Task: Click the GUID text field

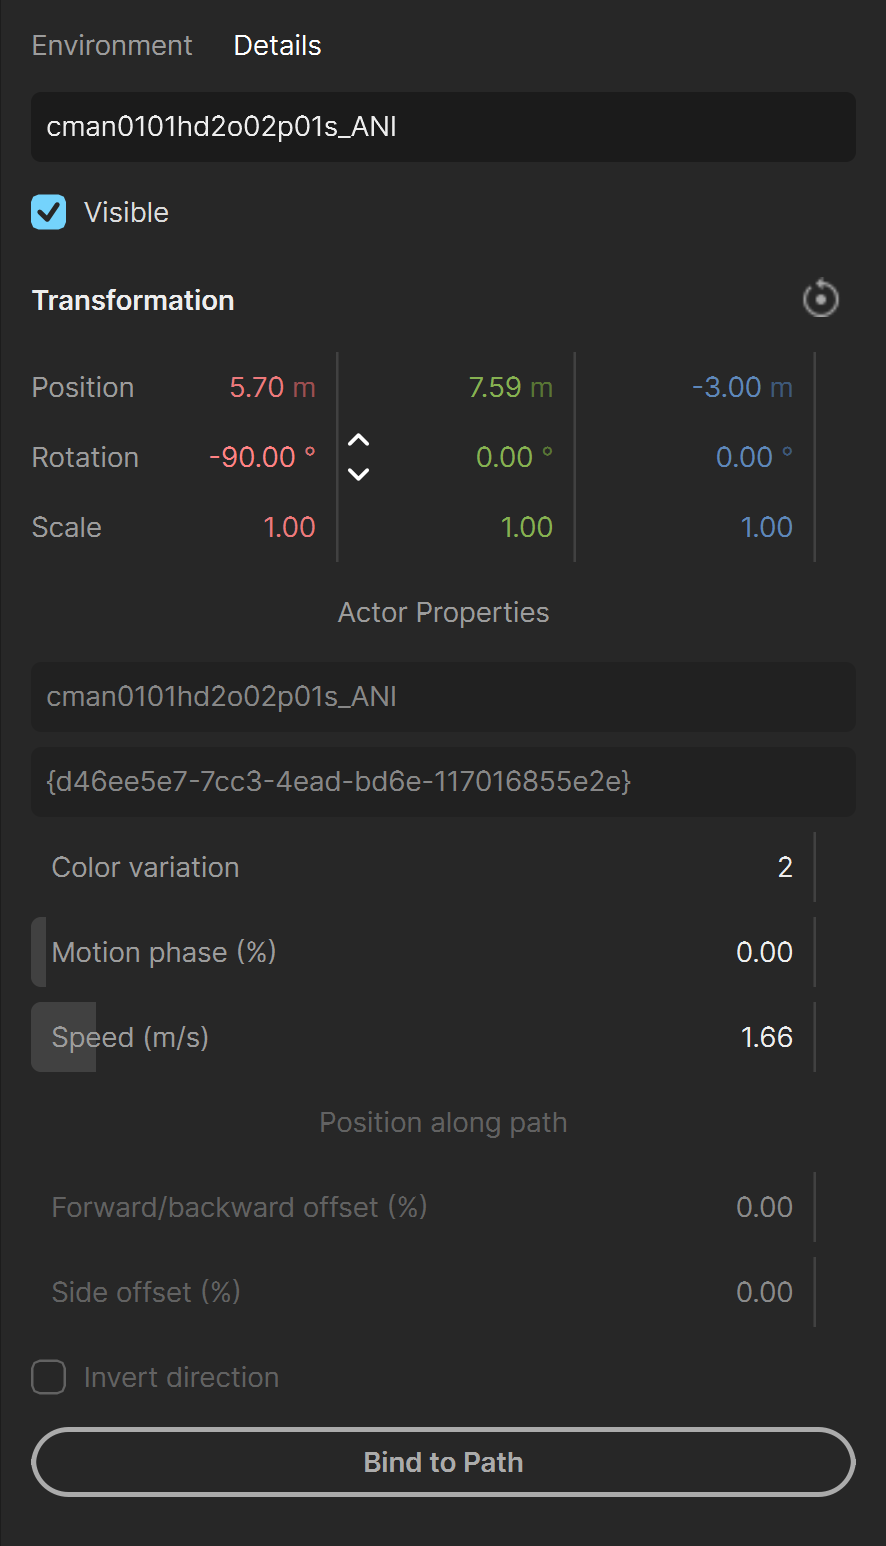Action: click(443, 782)
